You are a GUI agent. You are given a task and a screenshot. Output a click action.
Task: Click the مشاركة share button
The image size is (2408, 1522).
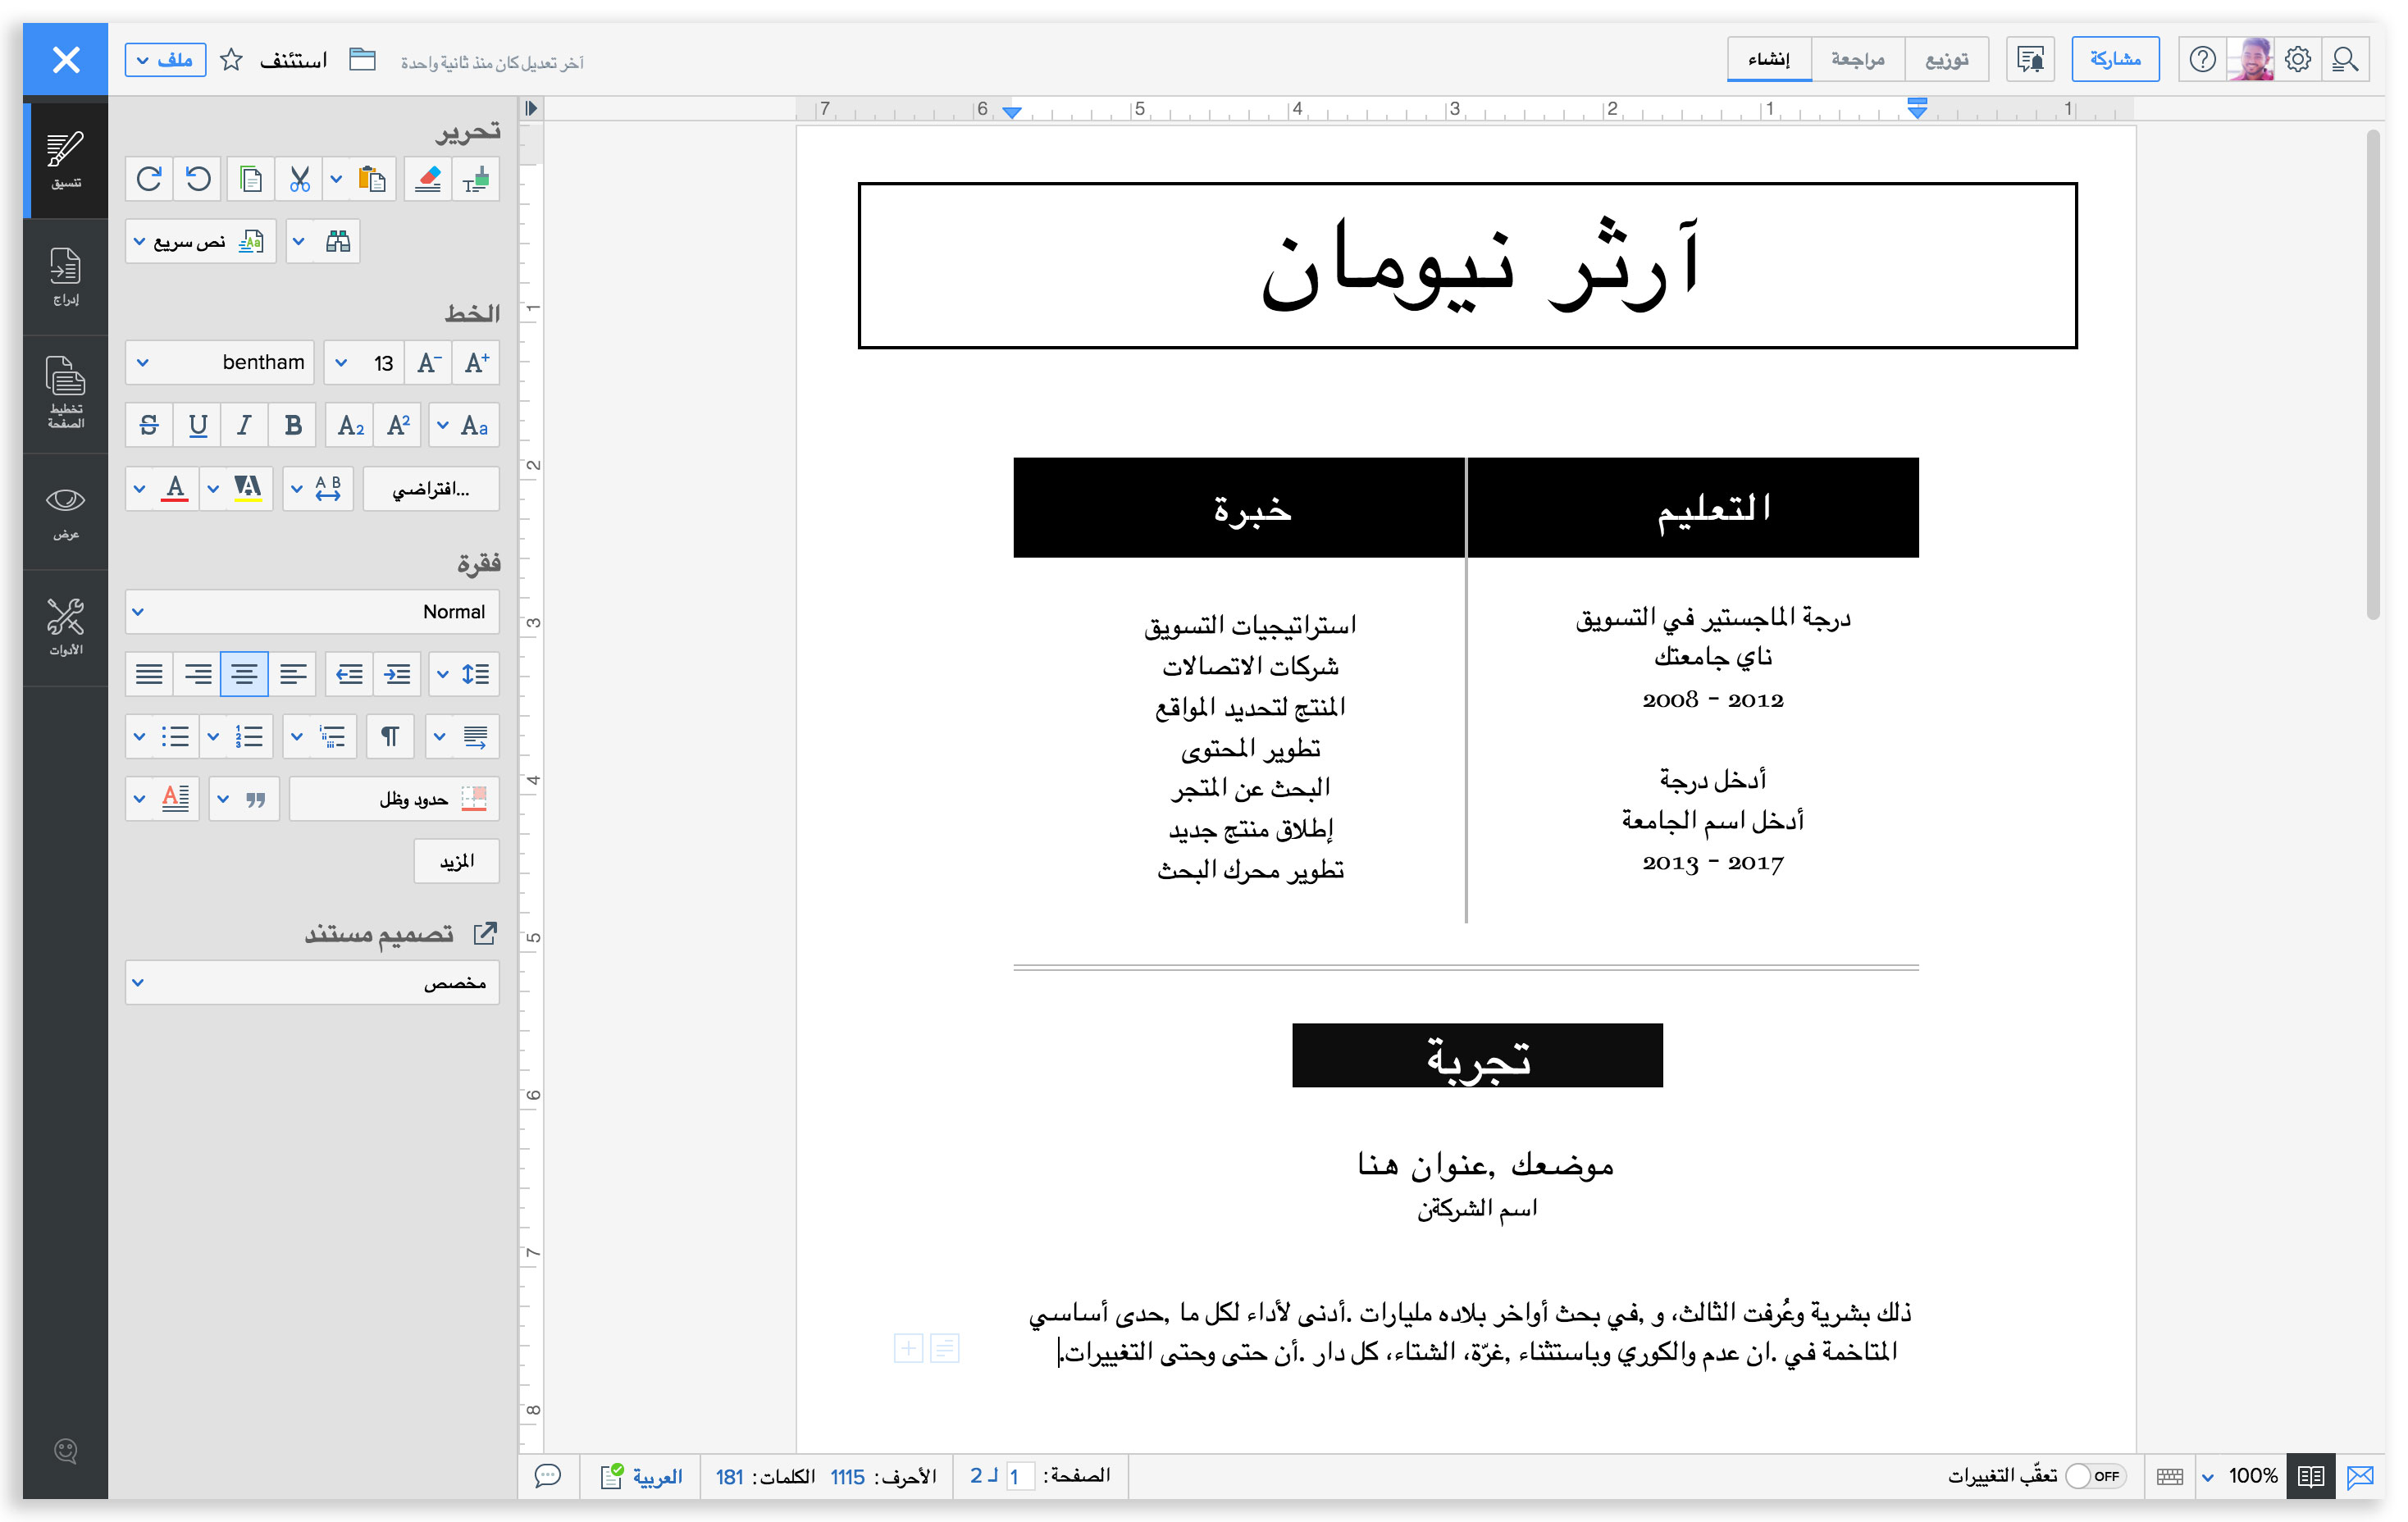[x=2114, y=60]
